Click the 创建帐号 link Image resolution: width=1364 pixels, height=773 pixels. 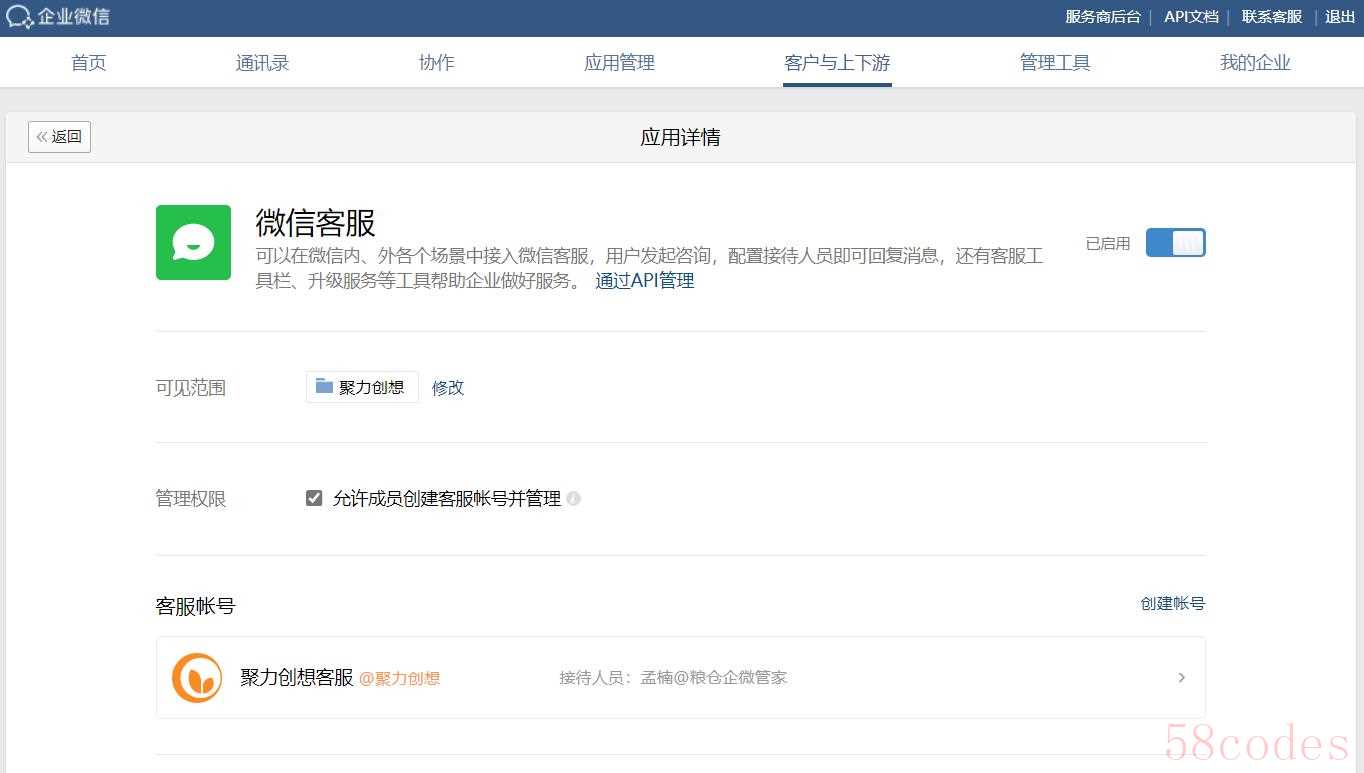pos(1173,604)
